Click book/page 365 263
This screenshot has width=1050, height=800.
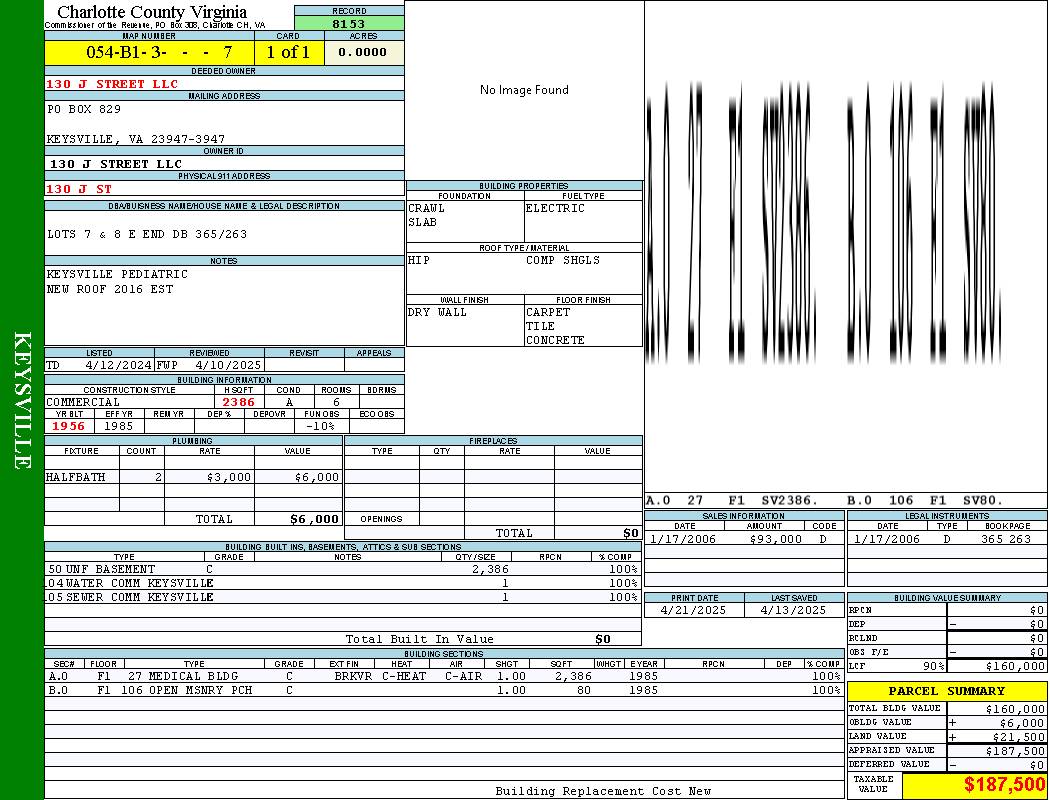[x=1006, y=539]
